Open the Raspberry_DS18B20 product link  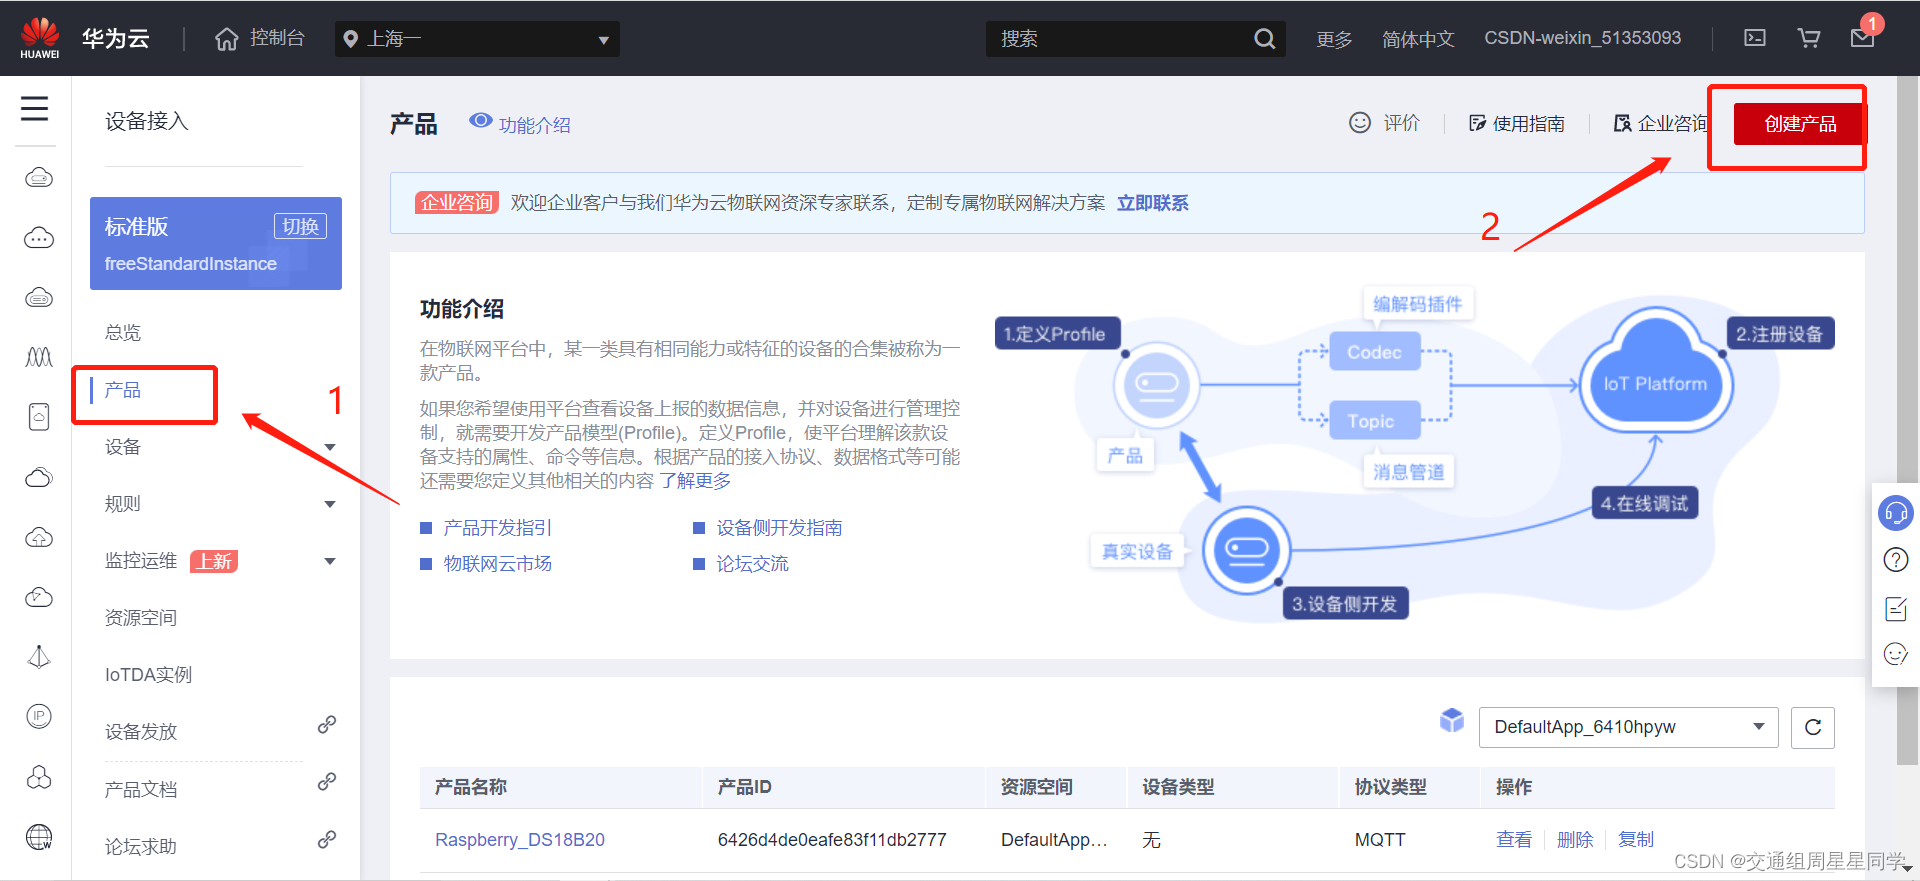pyautogui.click(x=520, y=840)
